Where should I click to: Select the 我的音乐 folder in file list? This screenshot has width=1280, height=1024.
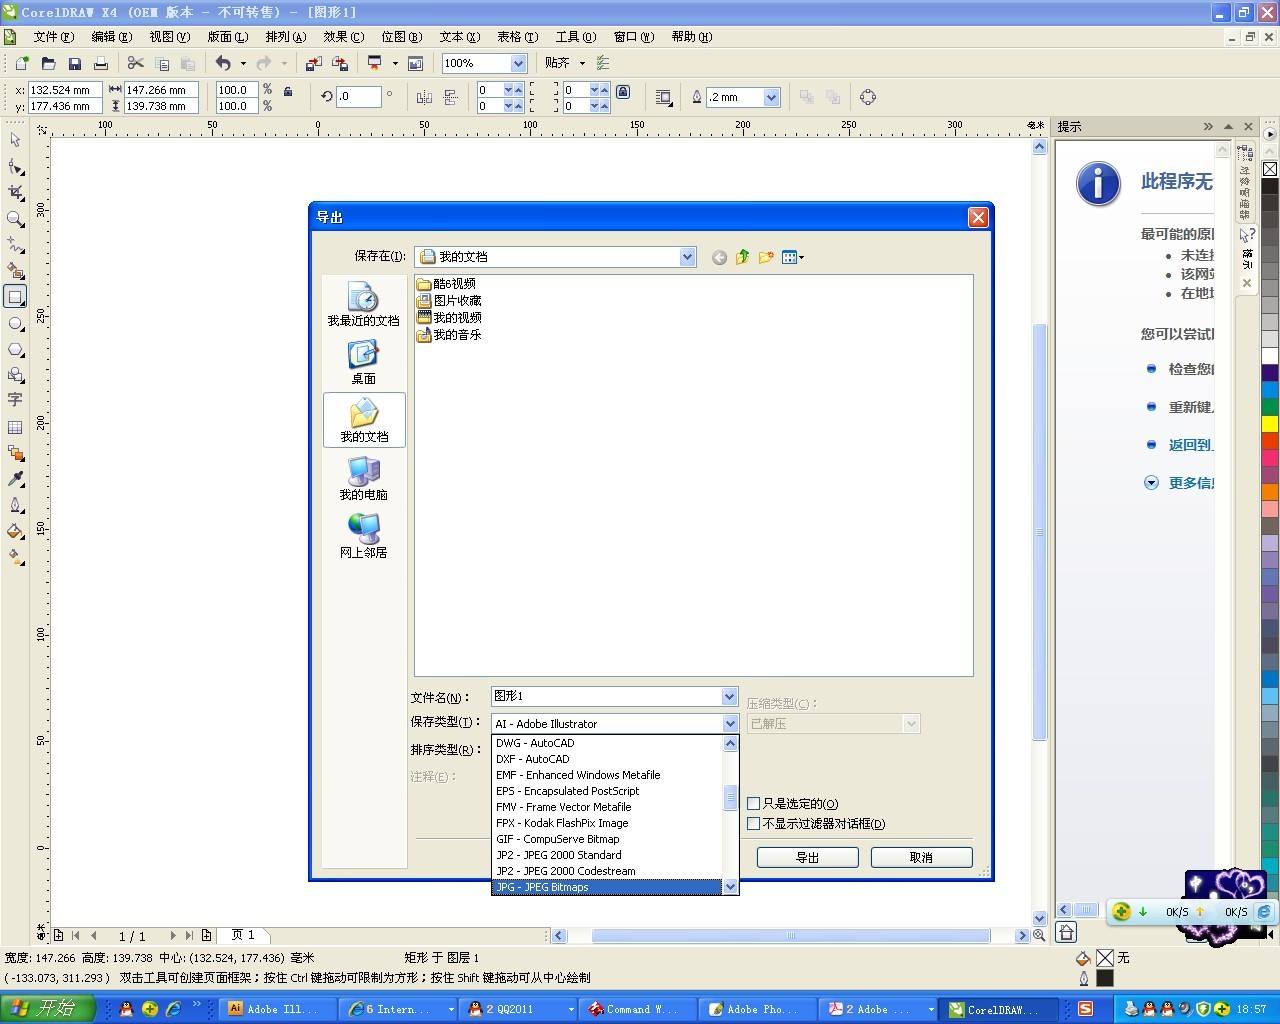click(x=449, y=334)
